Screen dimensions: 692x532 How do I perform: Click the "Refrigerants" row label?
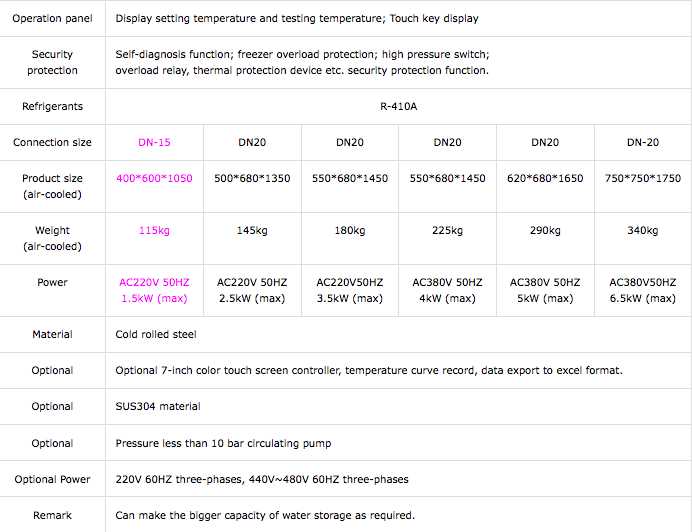(52, 106)
